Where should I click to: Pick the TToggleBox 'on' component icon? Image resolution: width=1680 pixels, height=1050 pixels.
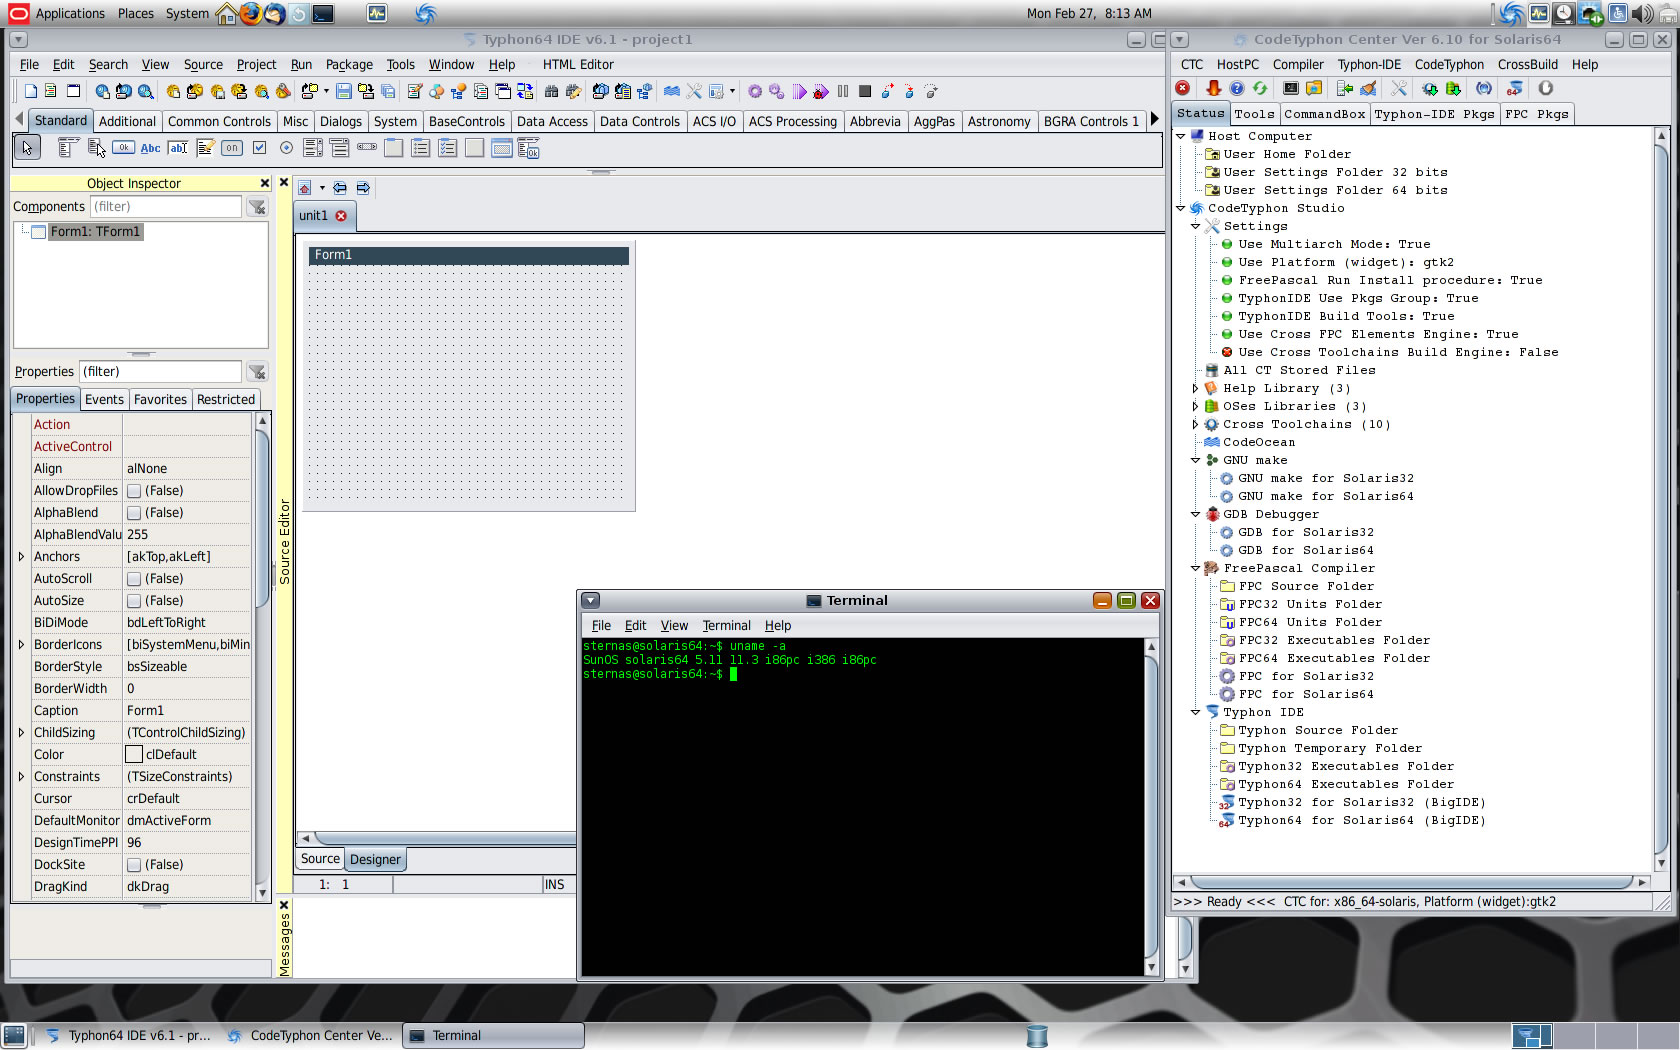pyautogui.click(x=232, y=148)
